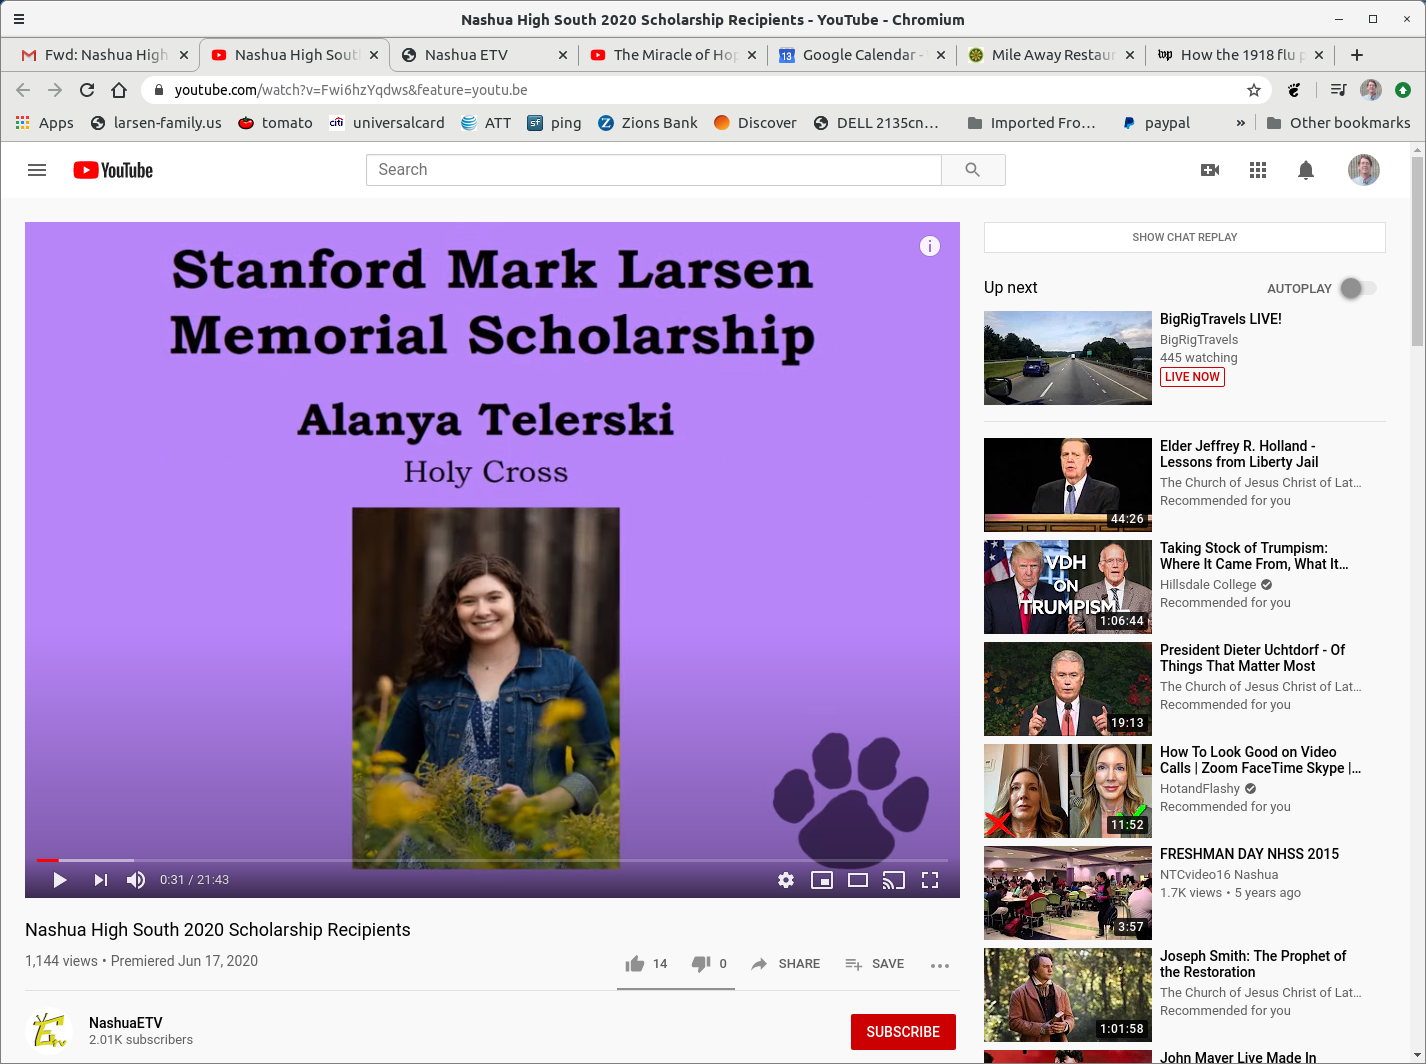1426x1064 pixels.
Task: Open the Zions Bank bookmark
Action: point(648,123)
